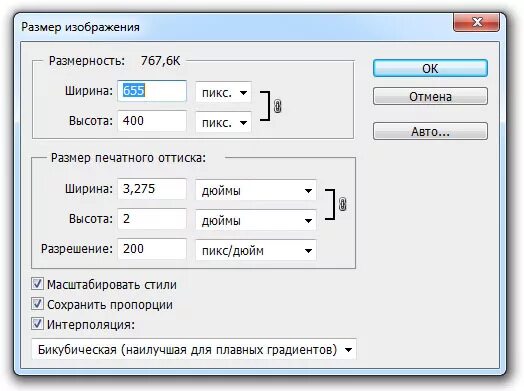This screenshot has width=524, height=391.
Task: Click the Размер печатного оттиска group label
Action: (128, 158)
